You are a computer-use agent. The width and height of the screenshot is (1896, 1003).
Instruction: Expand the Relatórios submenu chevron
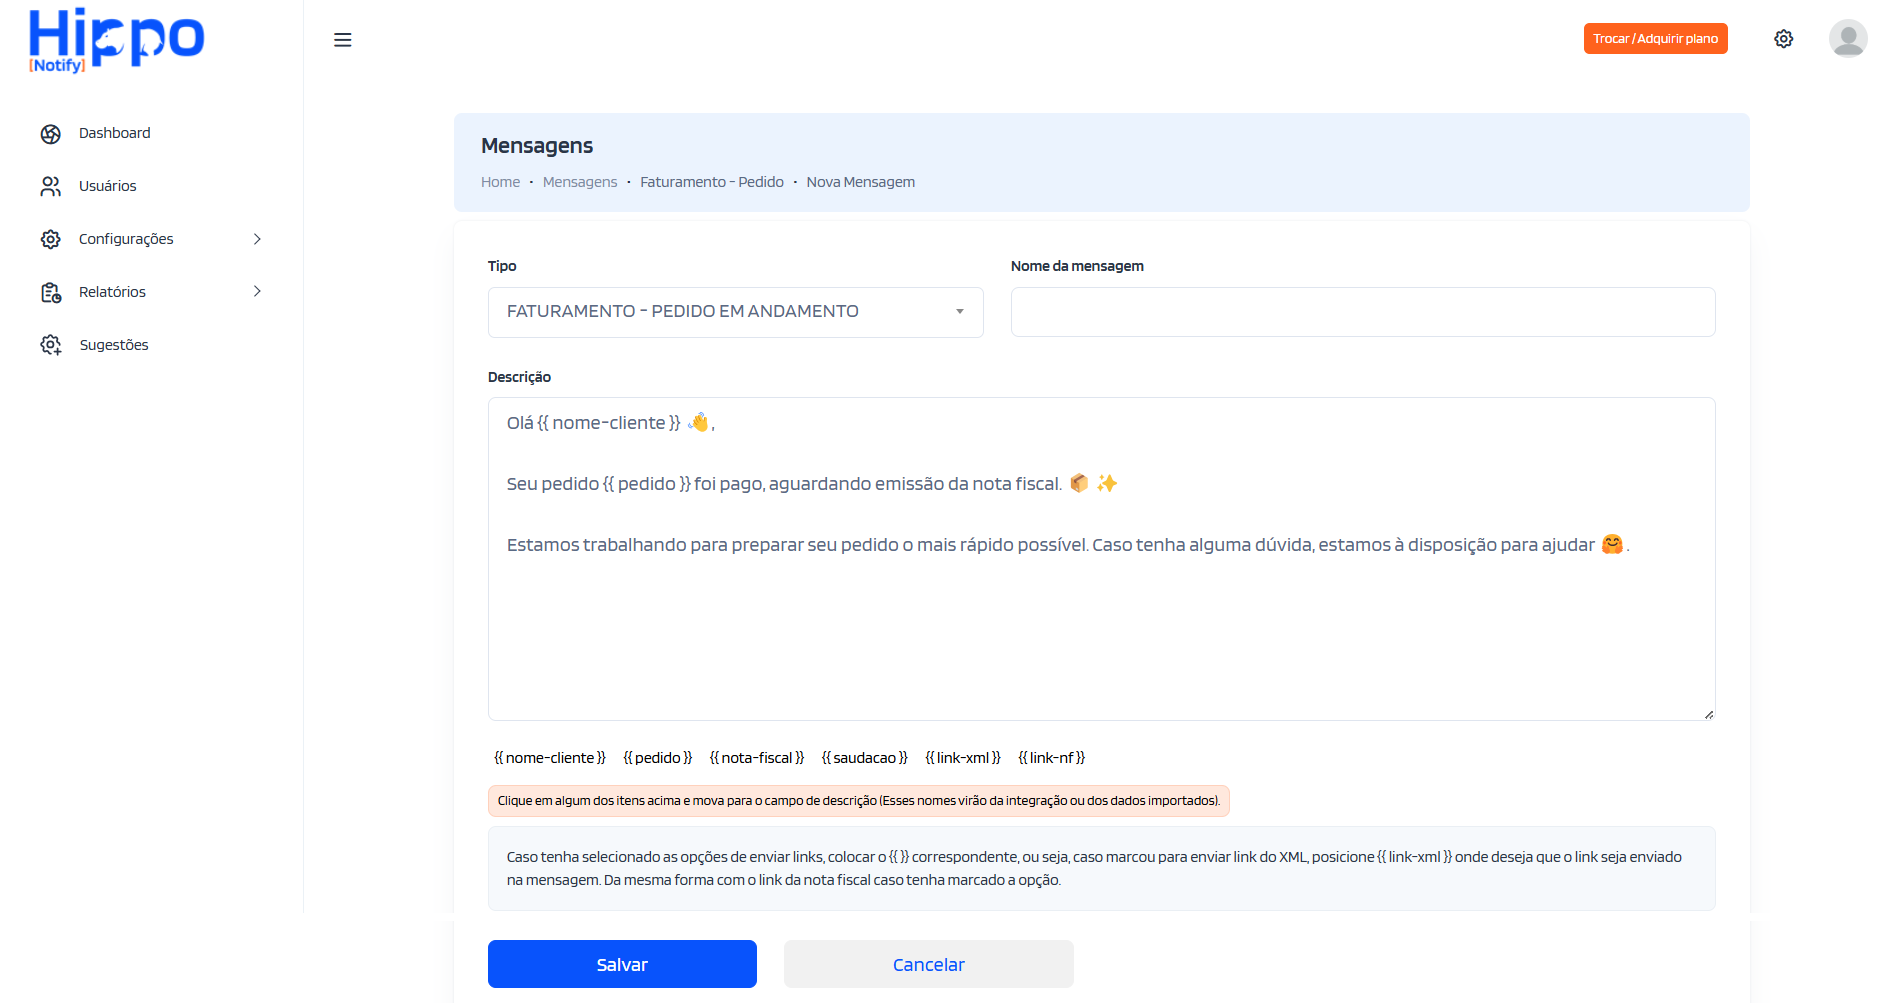(x=257, y=291)
